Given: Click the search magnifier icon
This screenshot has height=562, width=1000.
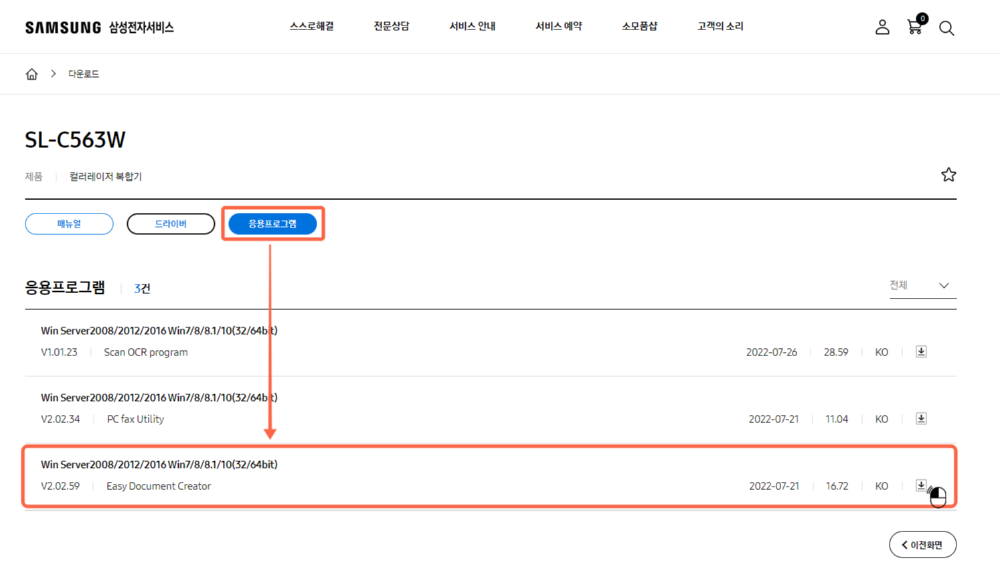Looking at the screenshot, I should 946,28.
